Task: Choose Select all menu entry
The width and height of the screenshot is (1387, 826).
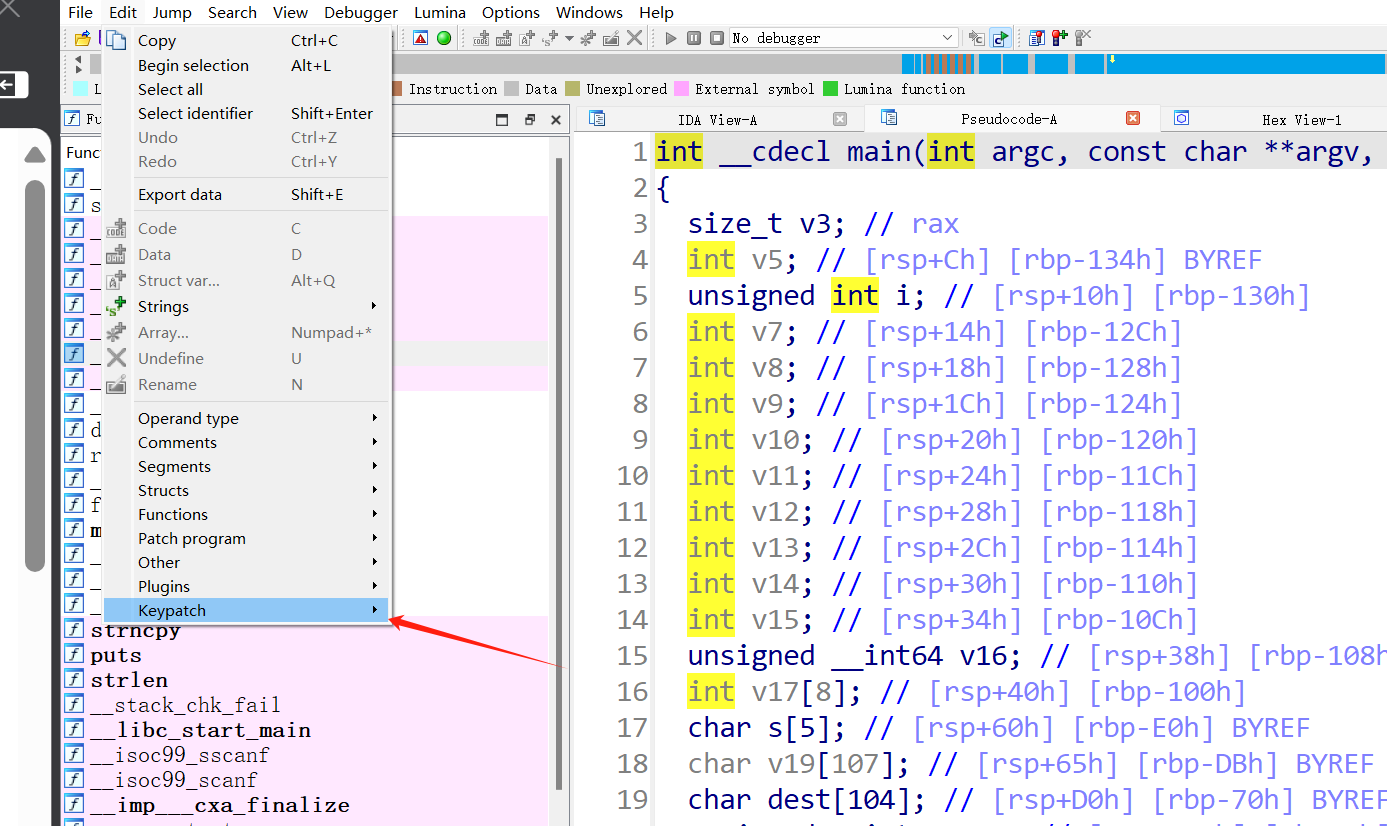Action: click(x=248, y=89)
